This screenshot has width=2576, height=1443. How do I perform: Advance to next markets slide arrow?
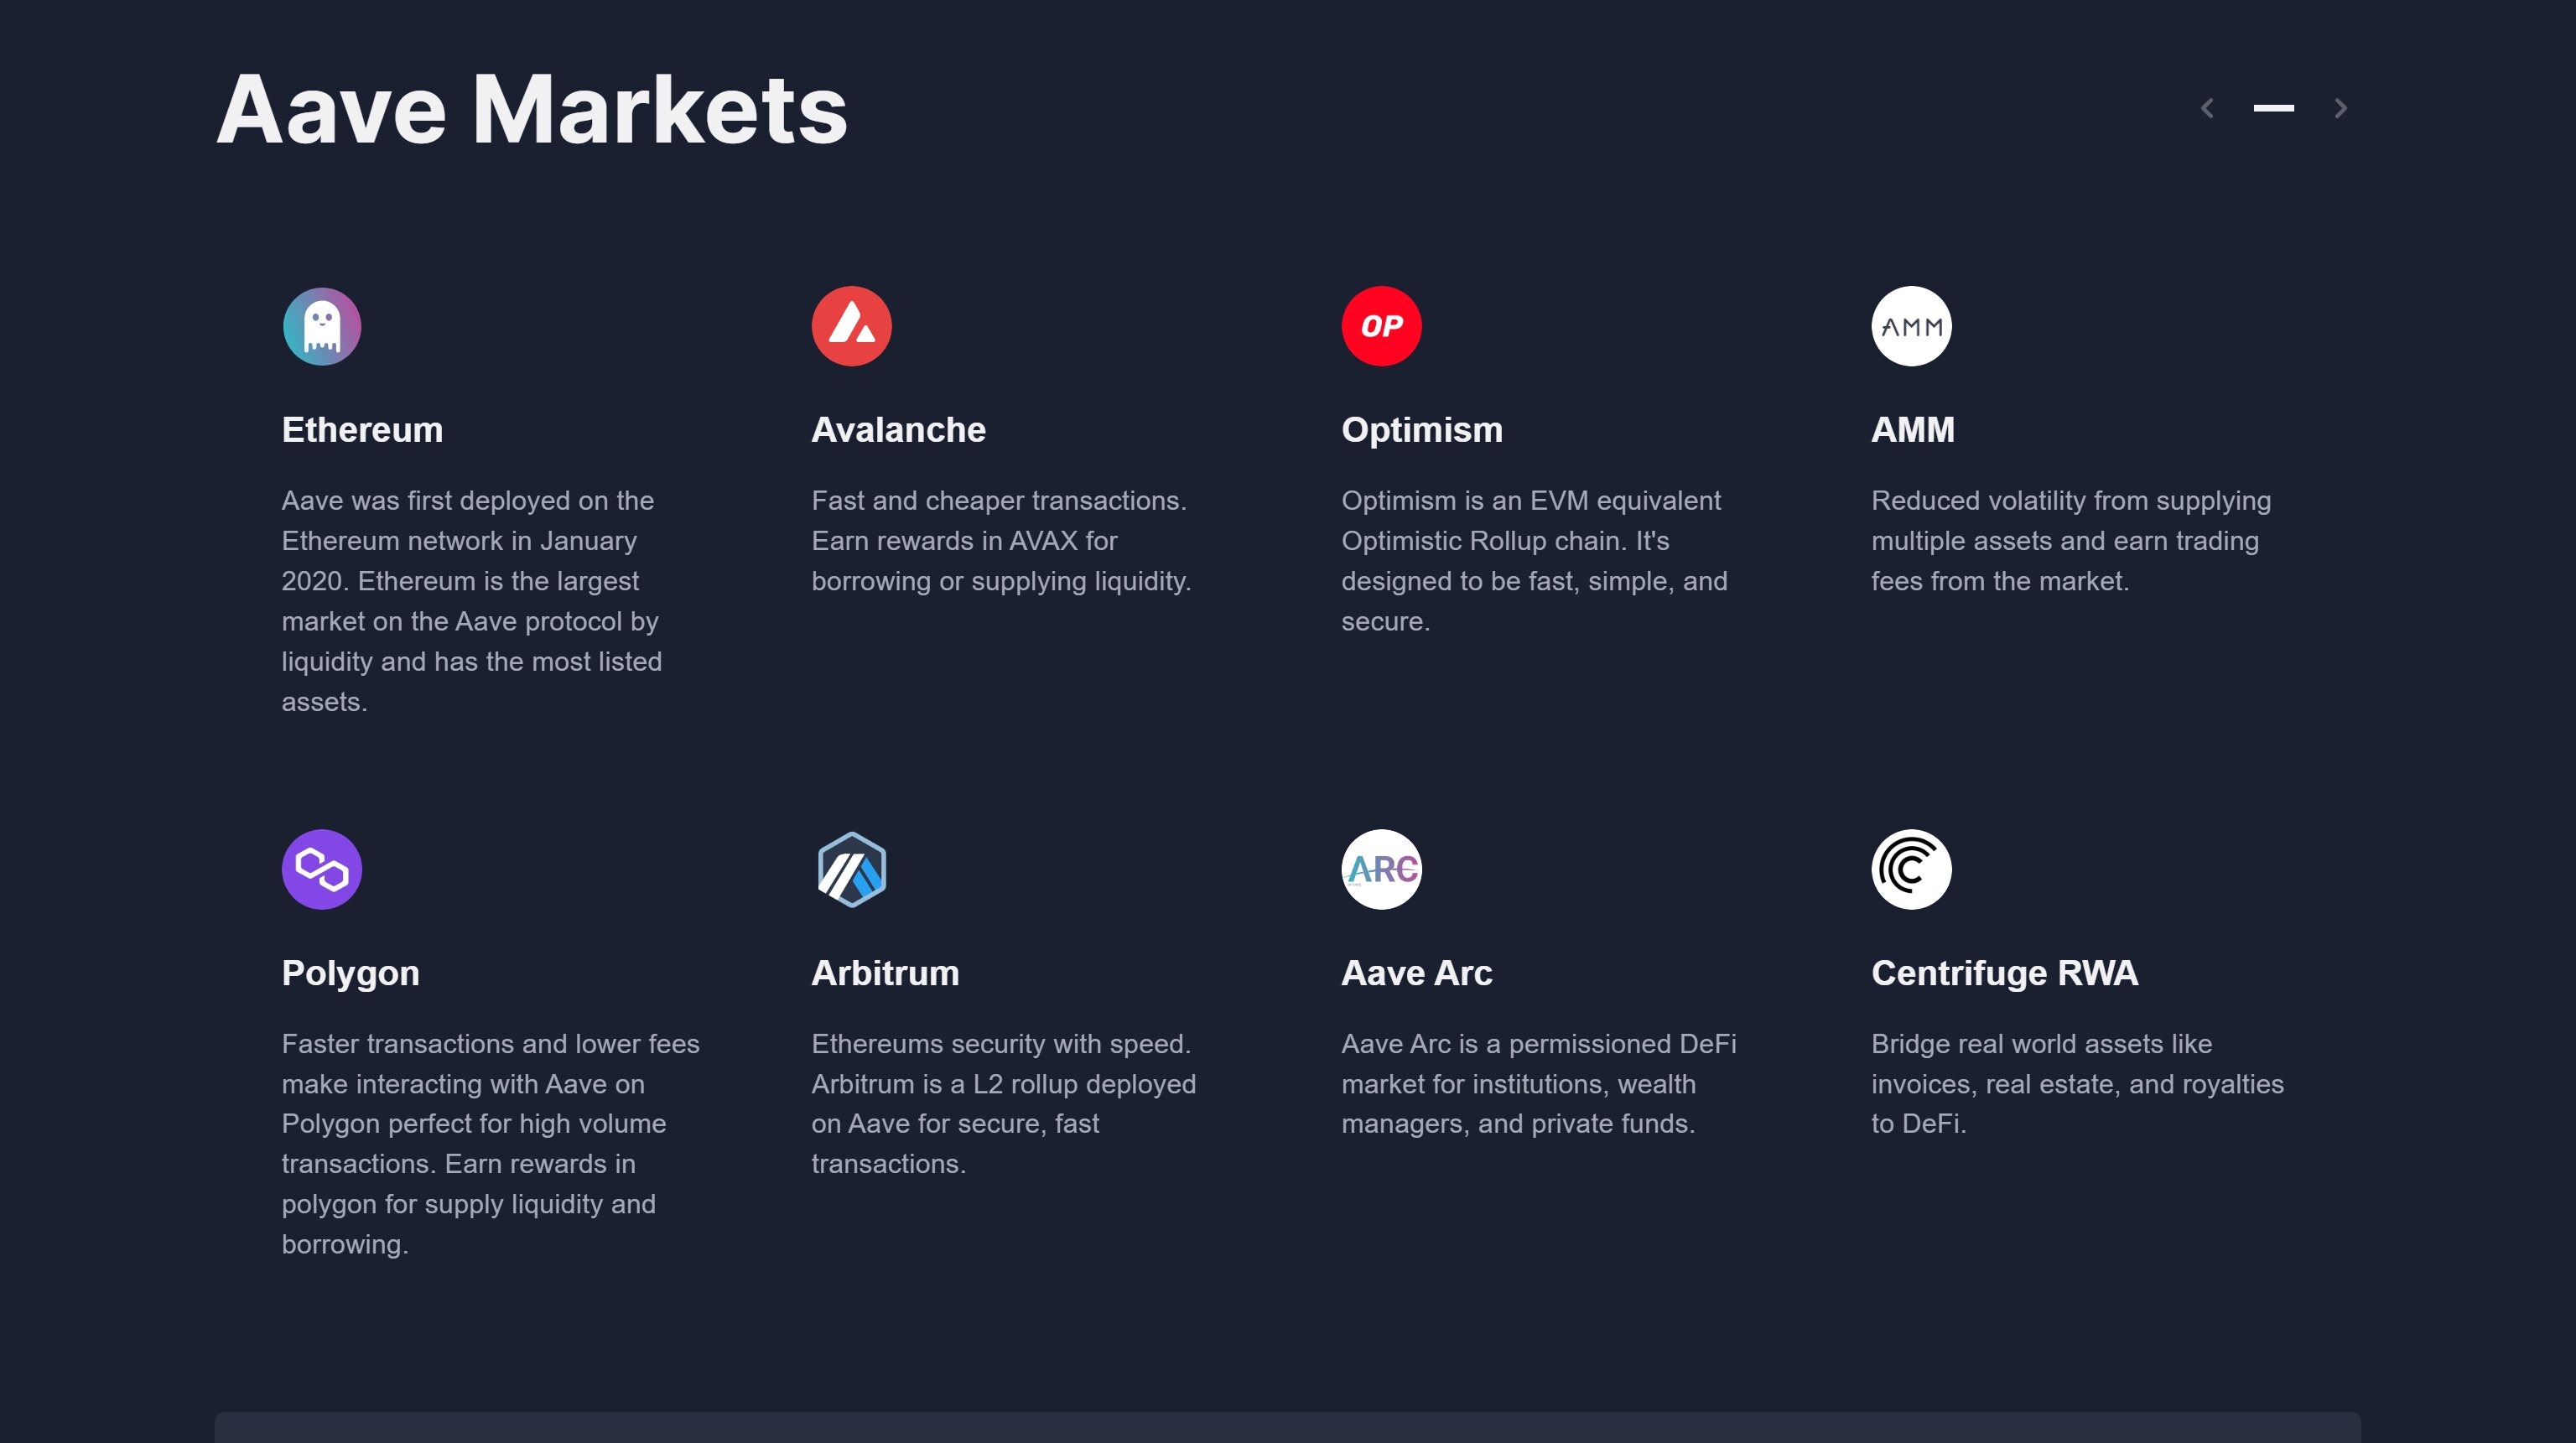tap(2340, 108)
